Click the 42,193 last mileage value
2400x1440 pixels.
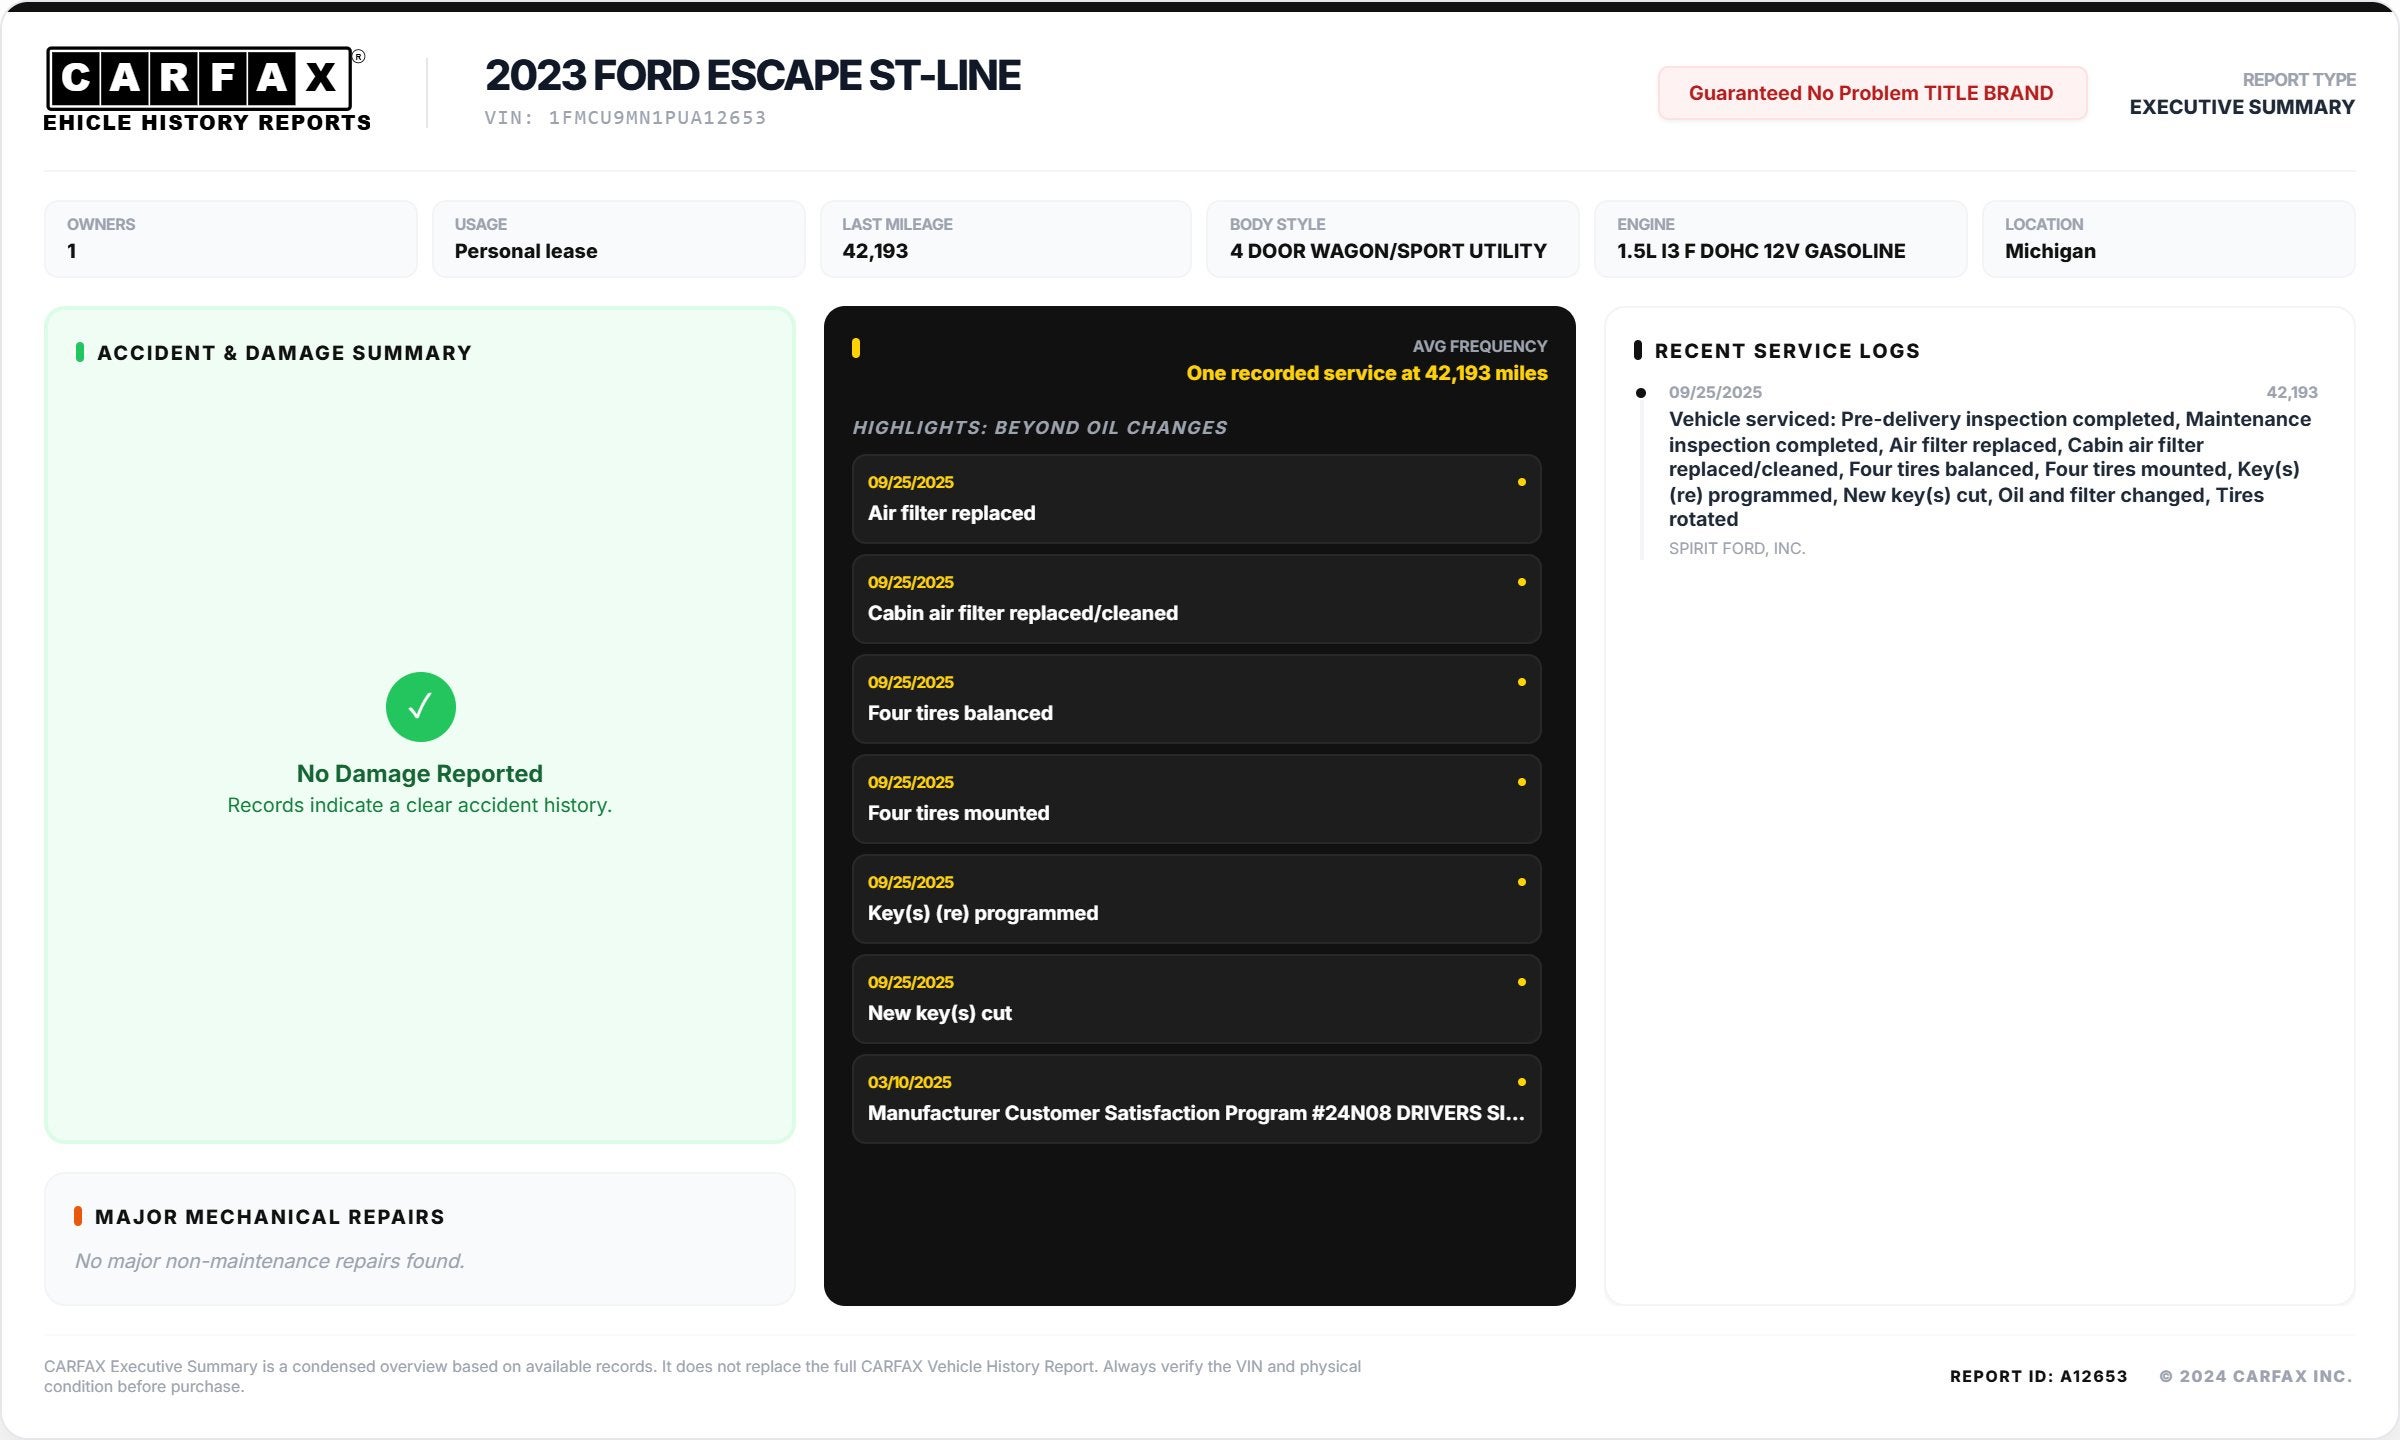pos(875,251)
